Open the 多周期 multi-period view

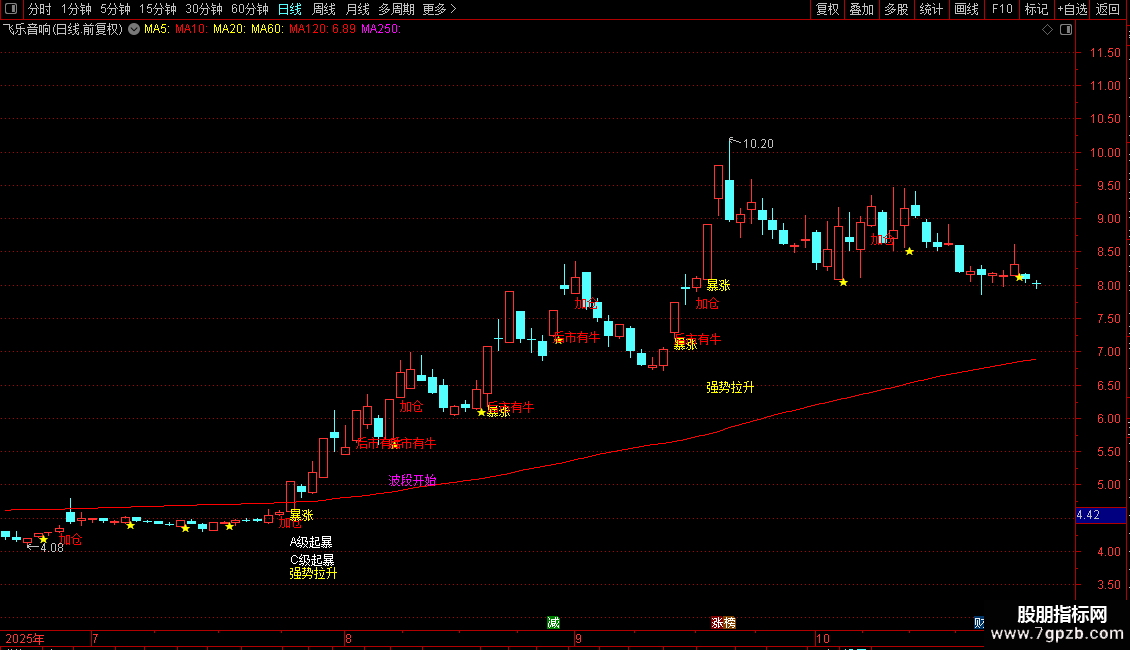396,9
